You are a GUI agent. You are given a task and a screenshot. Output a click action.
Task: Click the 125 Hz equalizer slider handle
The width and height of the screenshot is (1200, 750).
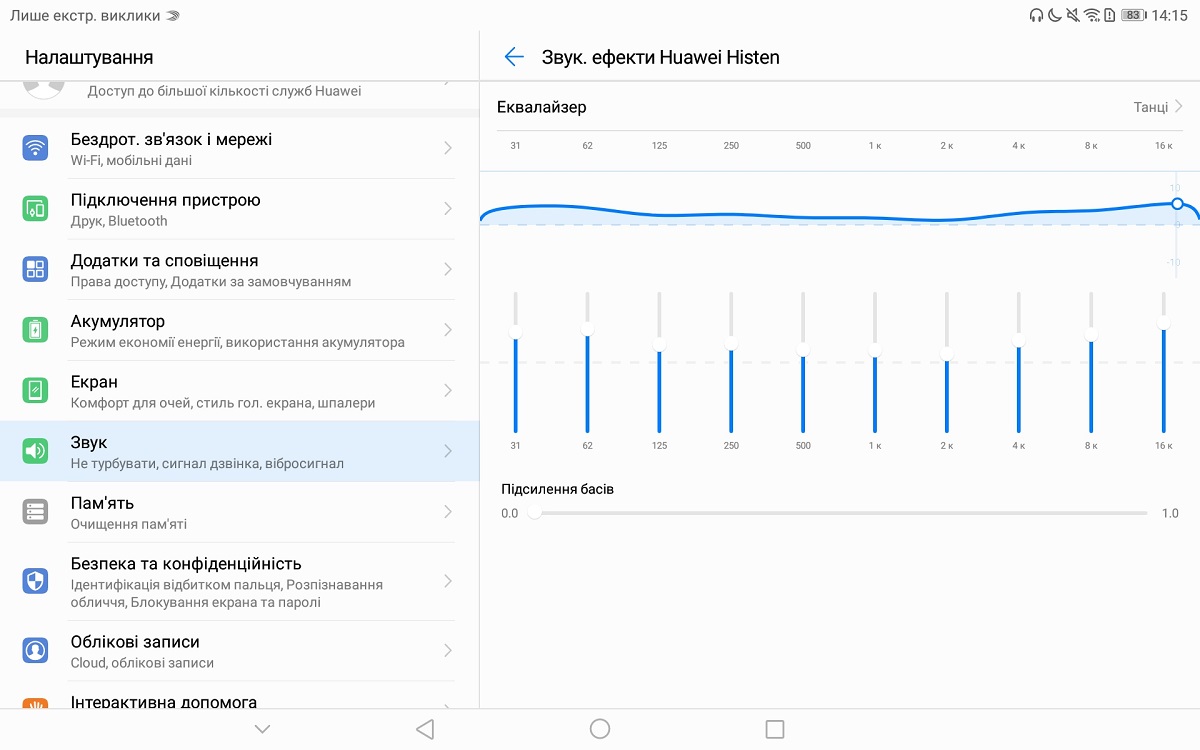click(660, 344)
